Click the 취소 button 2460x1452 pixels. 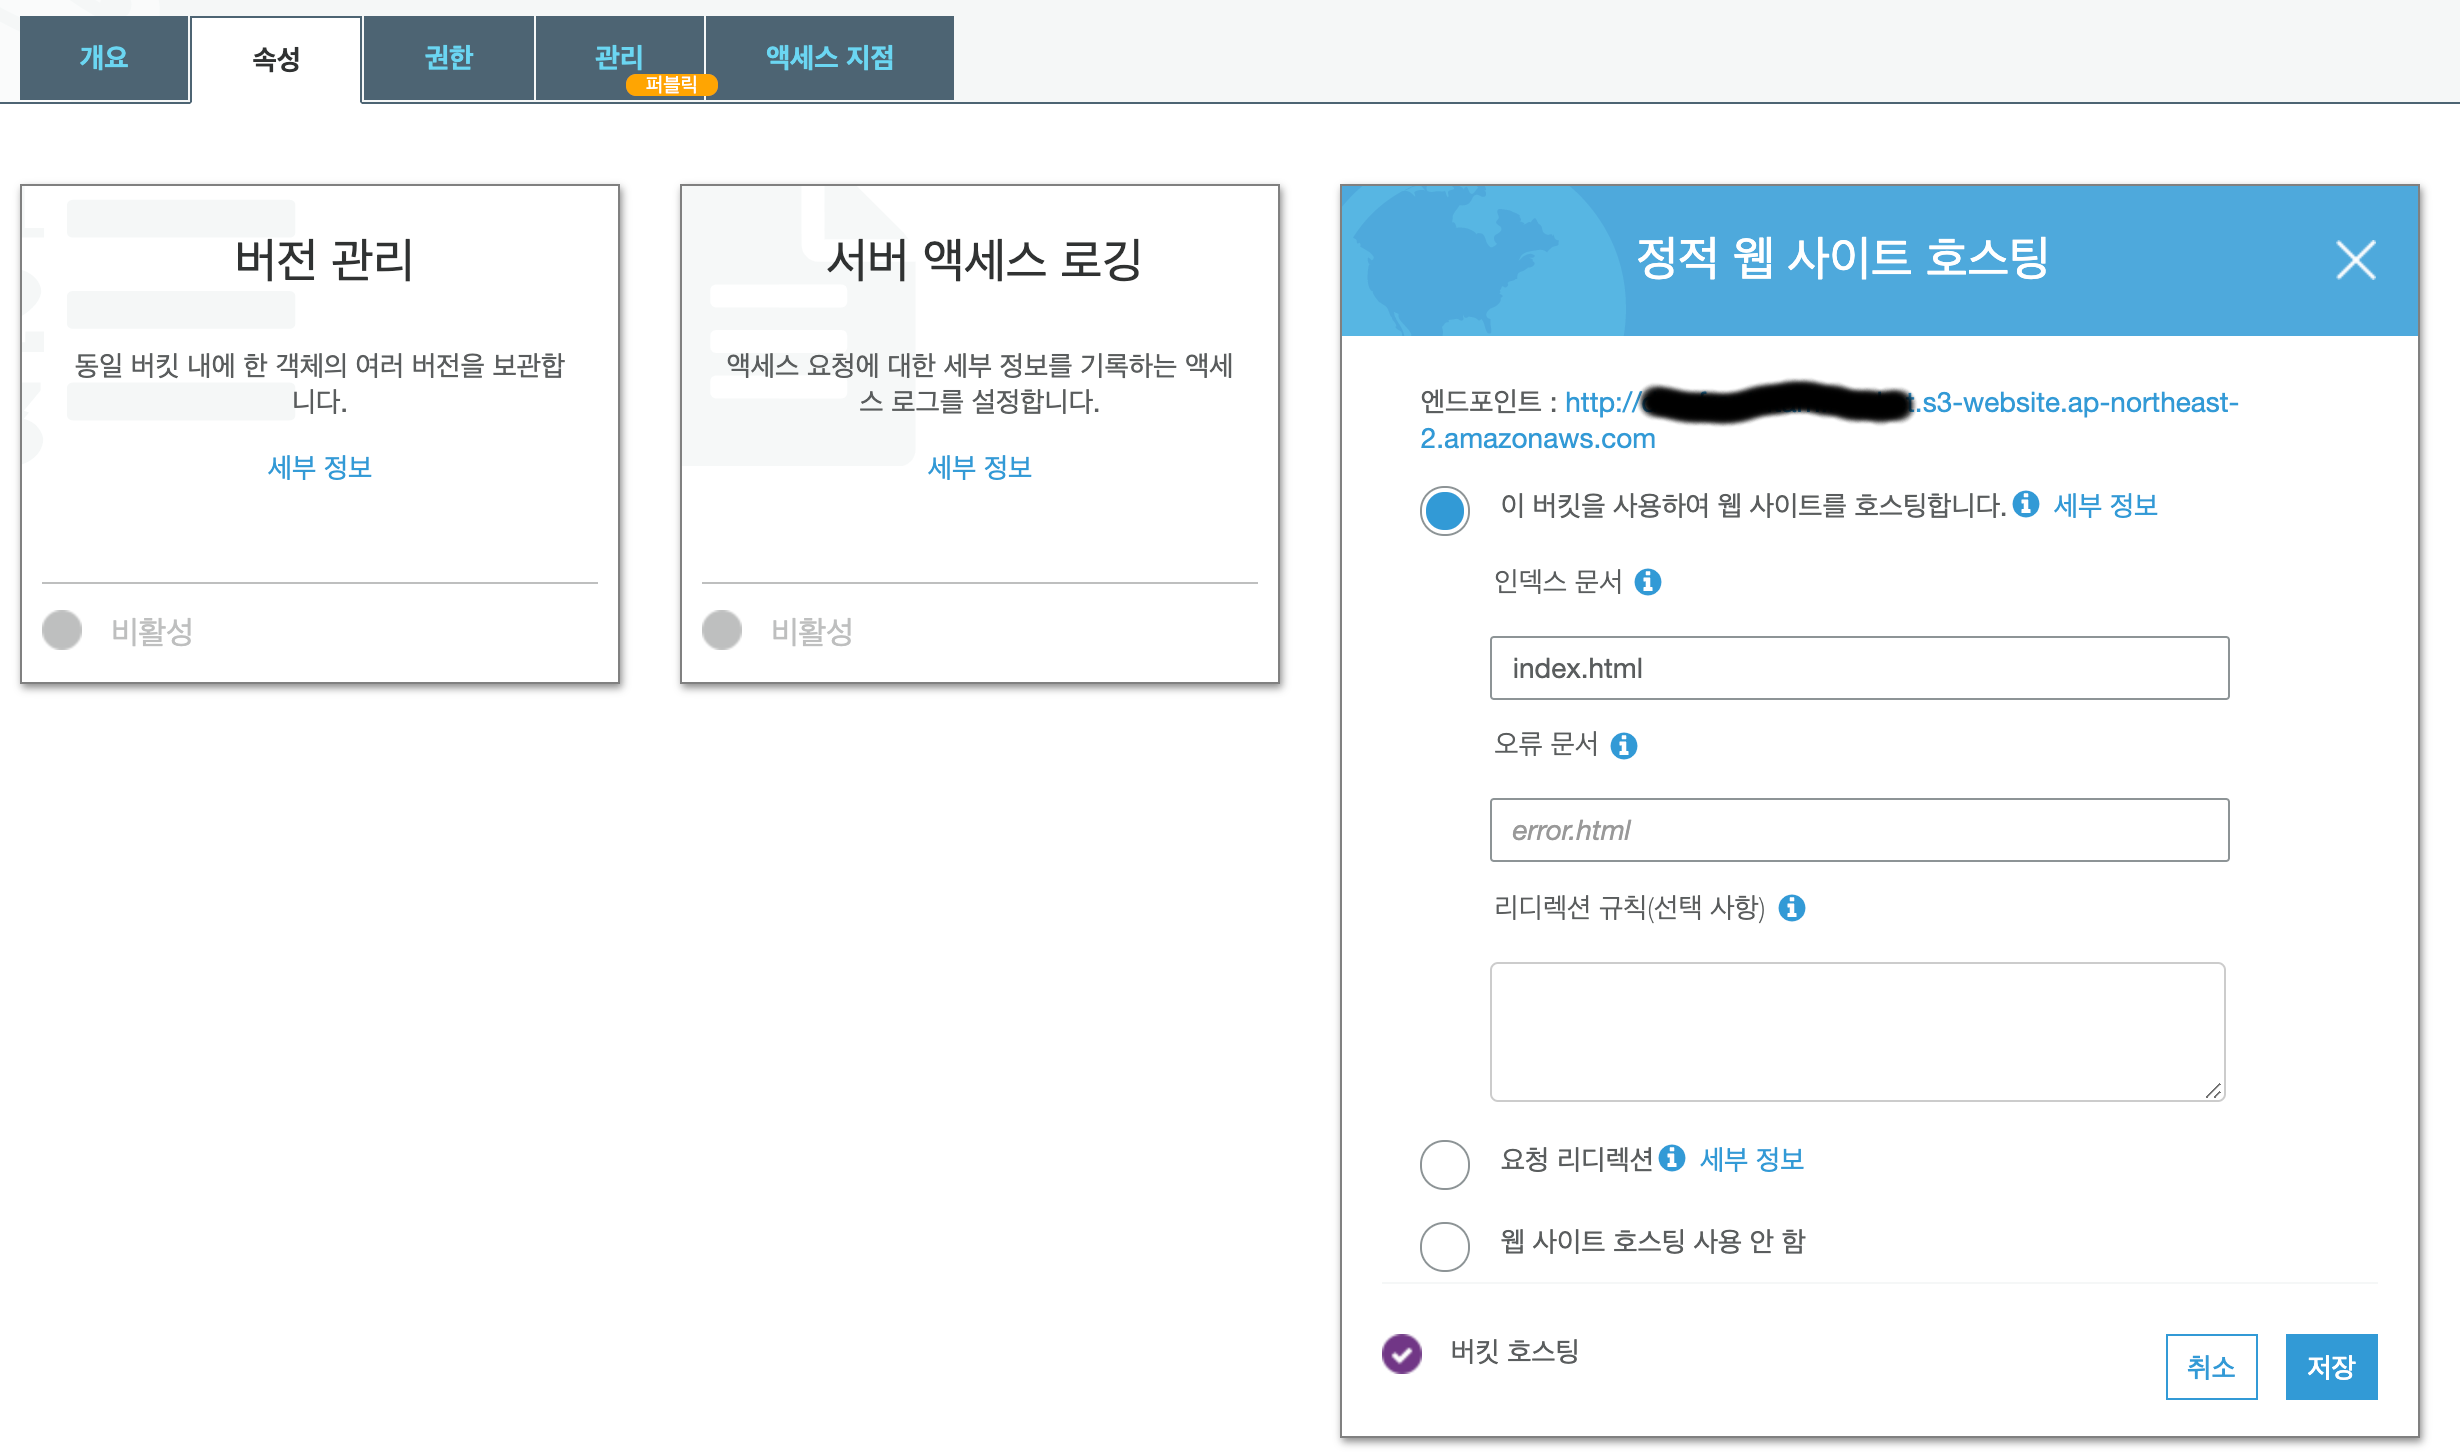[2211, 1367]
